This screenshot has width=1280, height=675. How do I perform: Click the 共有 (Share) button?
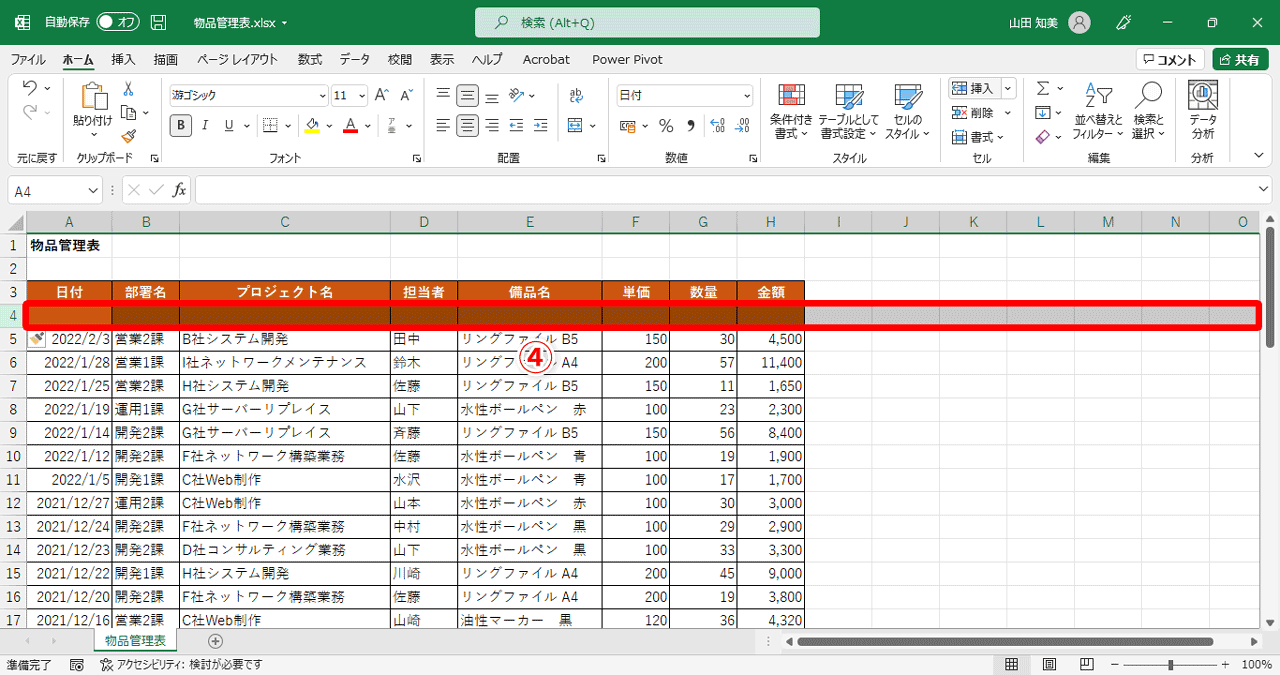(1240, 58)
